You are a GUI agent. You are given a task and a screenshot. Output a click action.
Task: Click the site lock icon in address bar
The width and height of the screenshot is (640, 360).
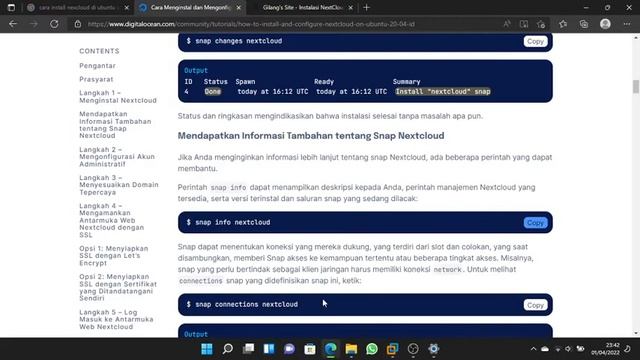(x=78, y=24)
